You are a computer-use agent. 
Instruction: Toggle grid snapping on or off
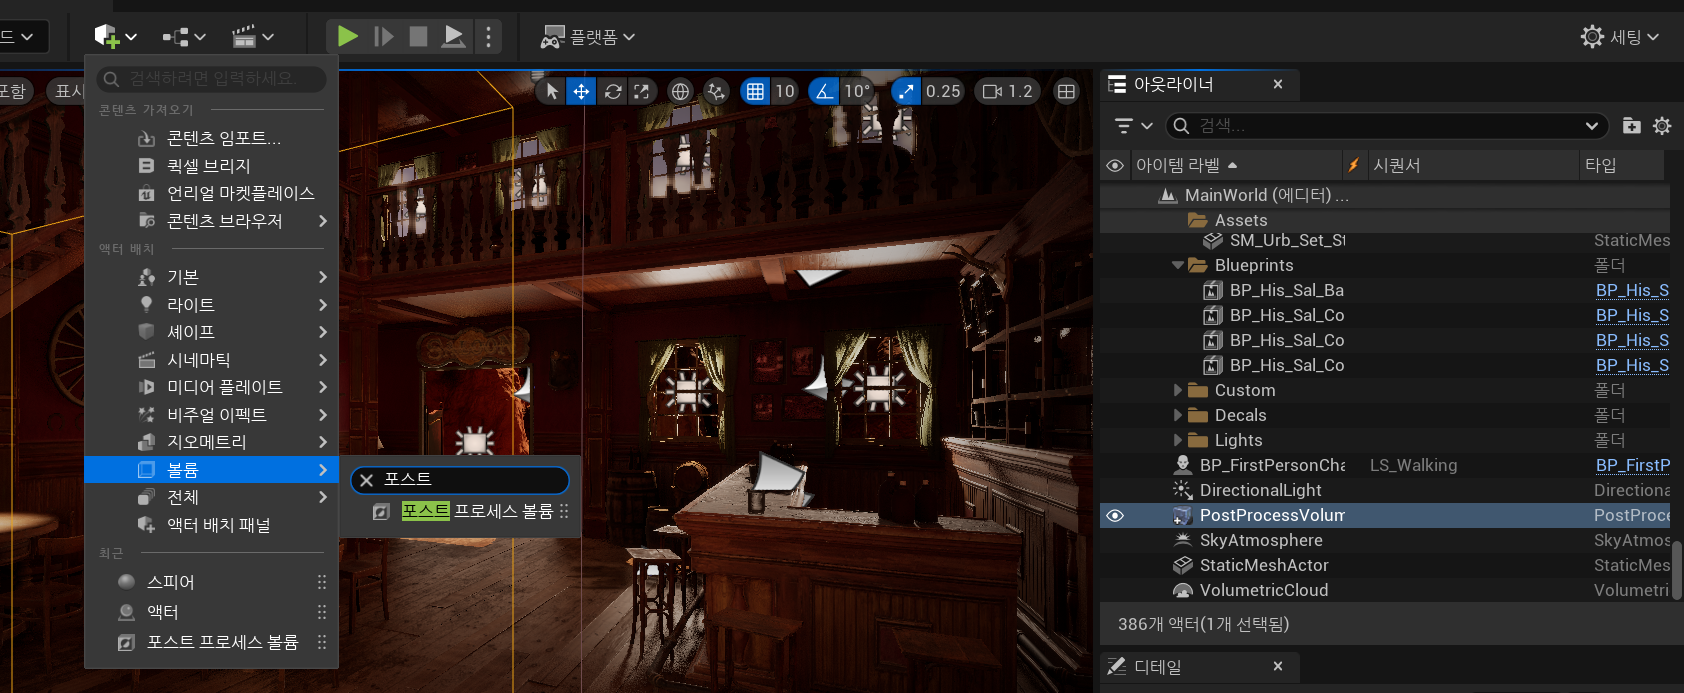click(x=755, y=91)
